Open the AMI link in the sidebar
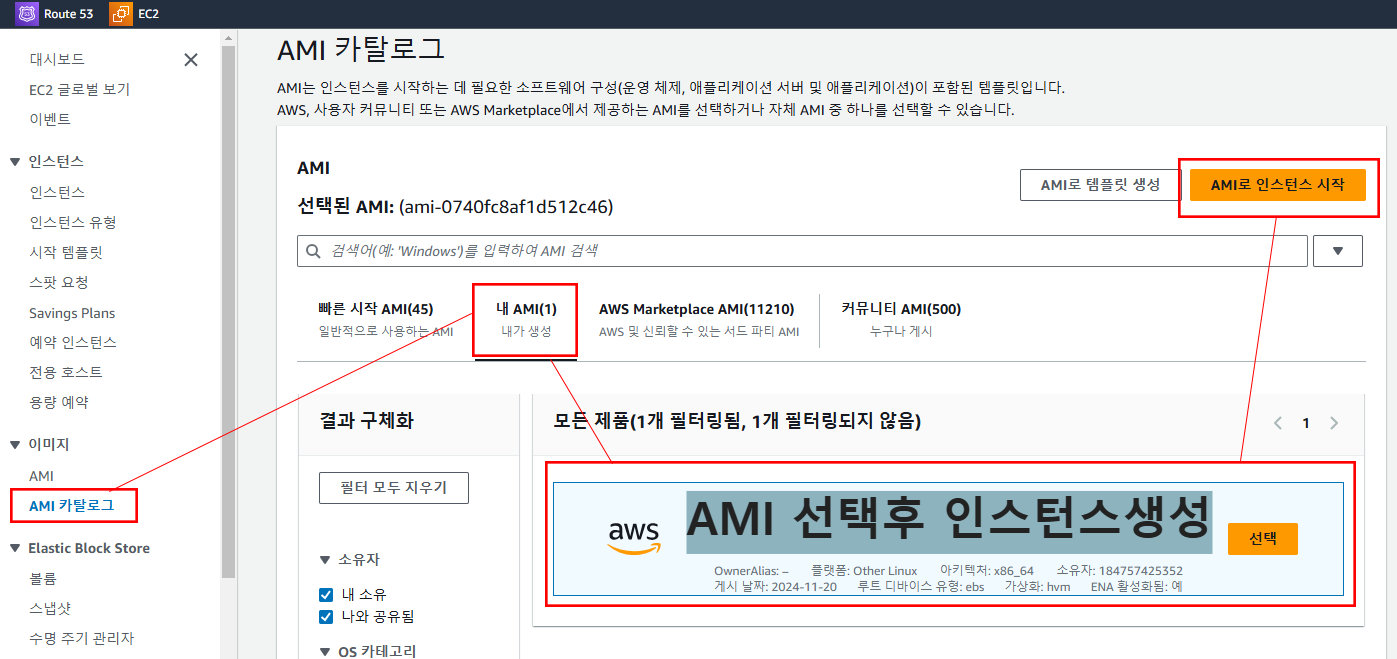1397x659 pixels. point(42,476)
